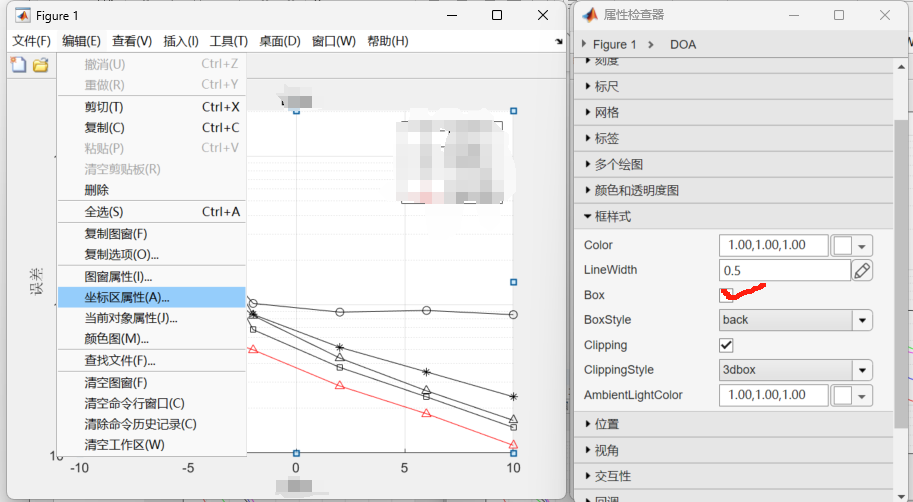The height and width of the screenshot is (502, 913).
Task: Open the 查看(V) menu
Action: [132, 41]
